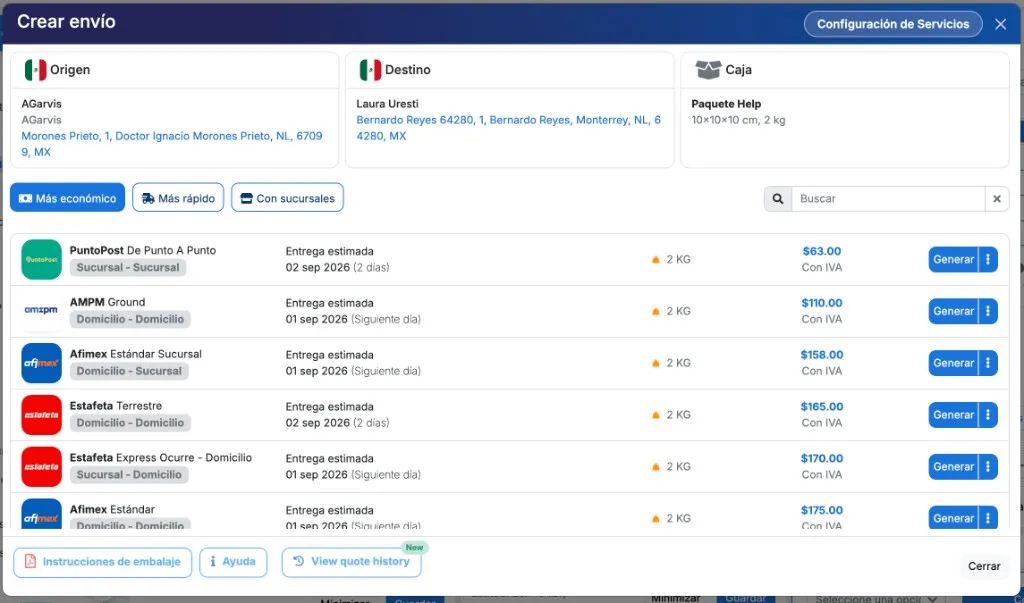
Task: Click the $110.00 price
Action: point(822,303)
